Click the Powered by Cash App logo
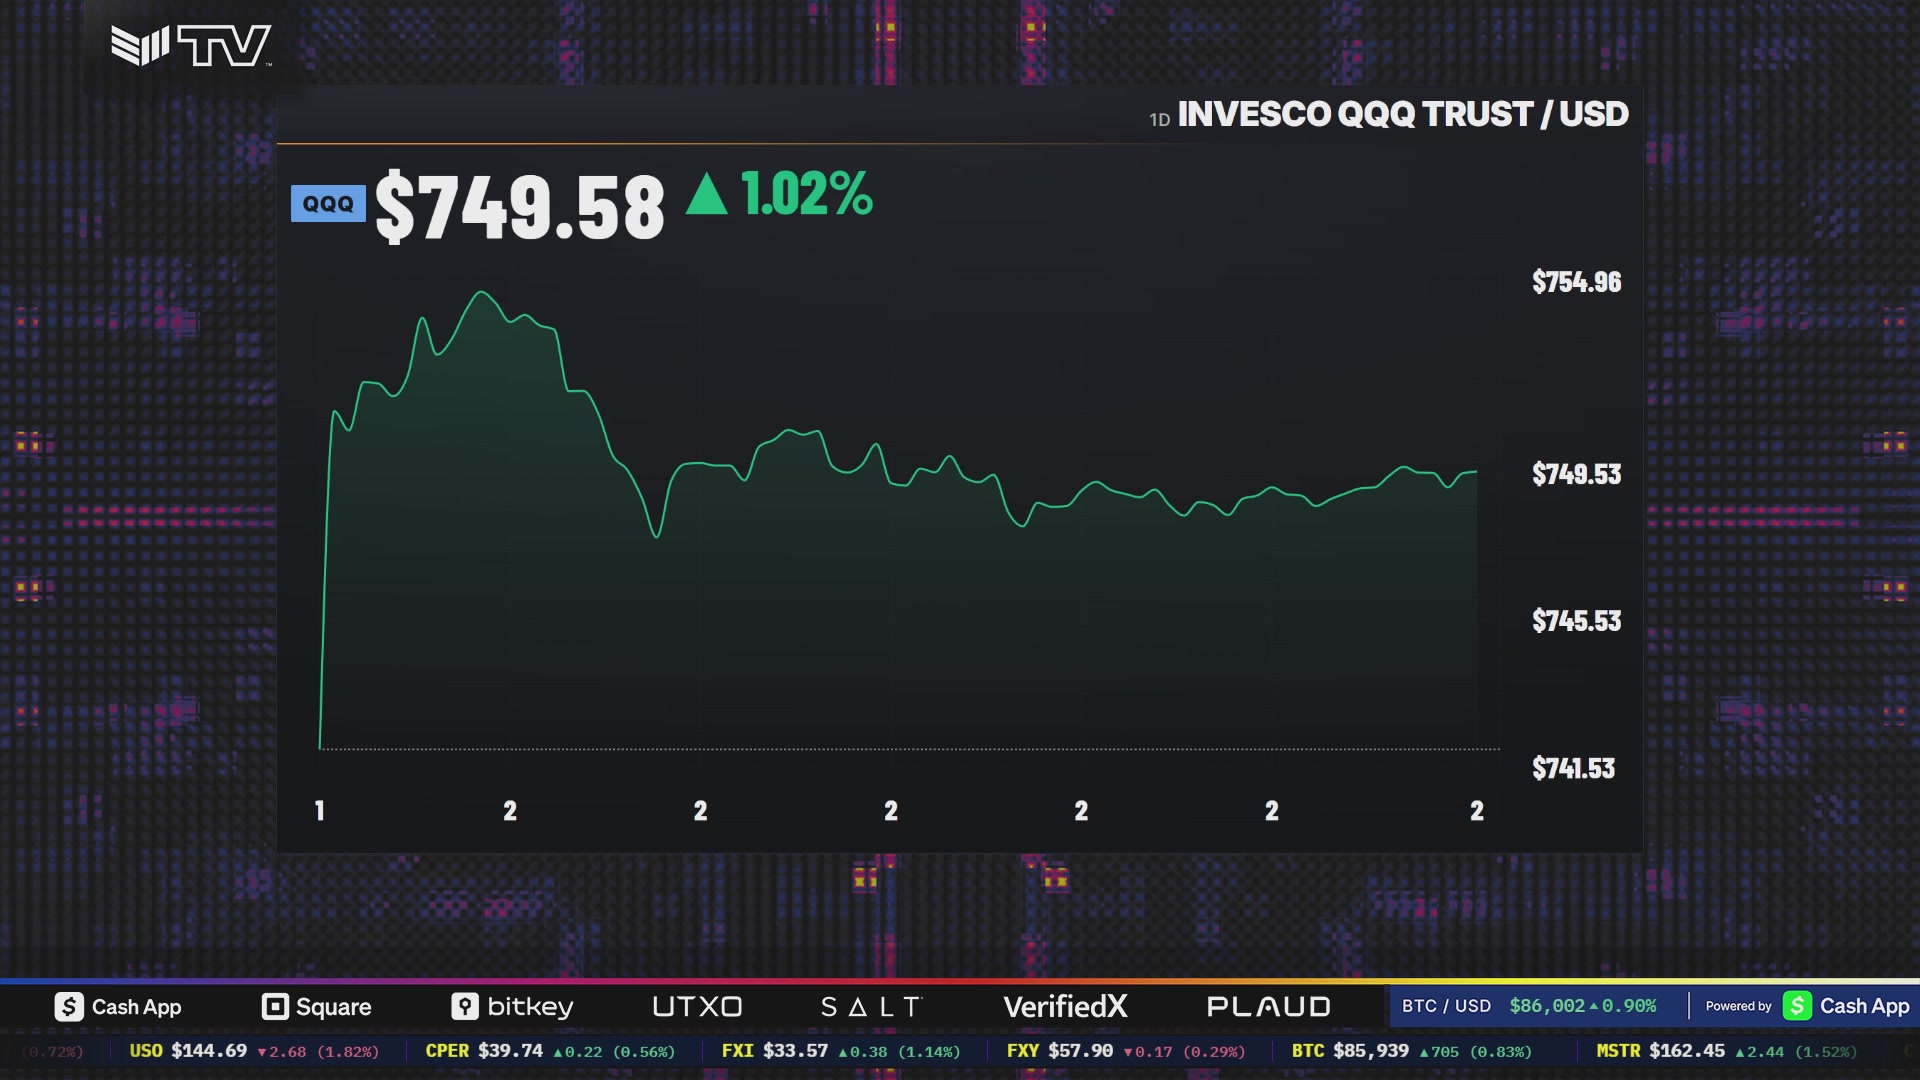The image size is (1920, 1080). [x=1807, y=1006]
